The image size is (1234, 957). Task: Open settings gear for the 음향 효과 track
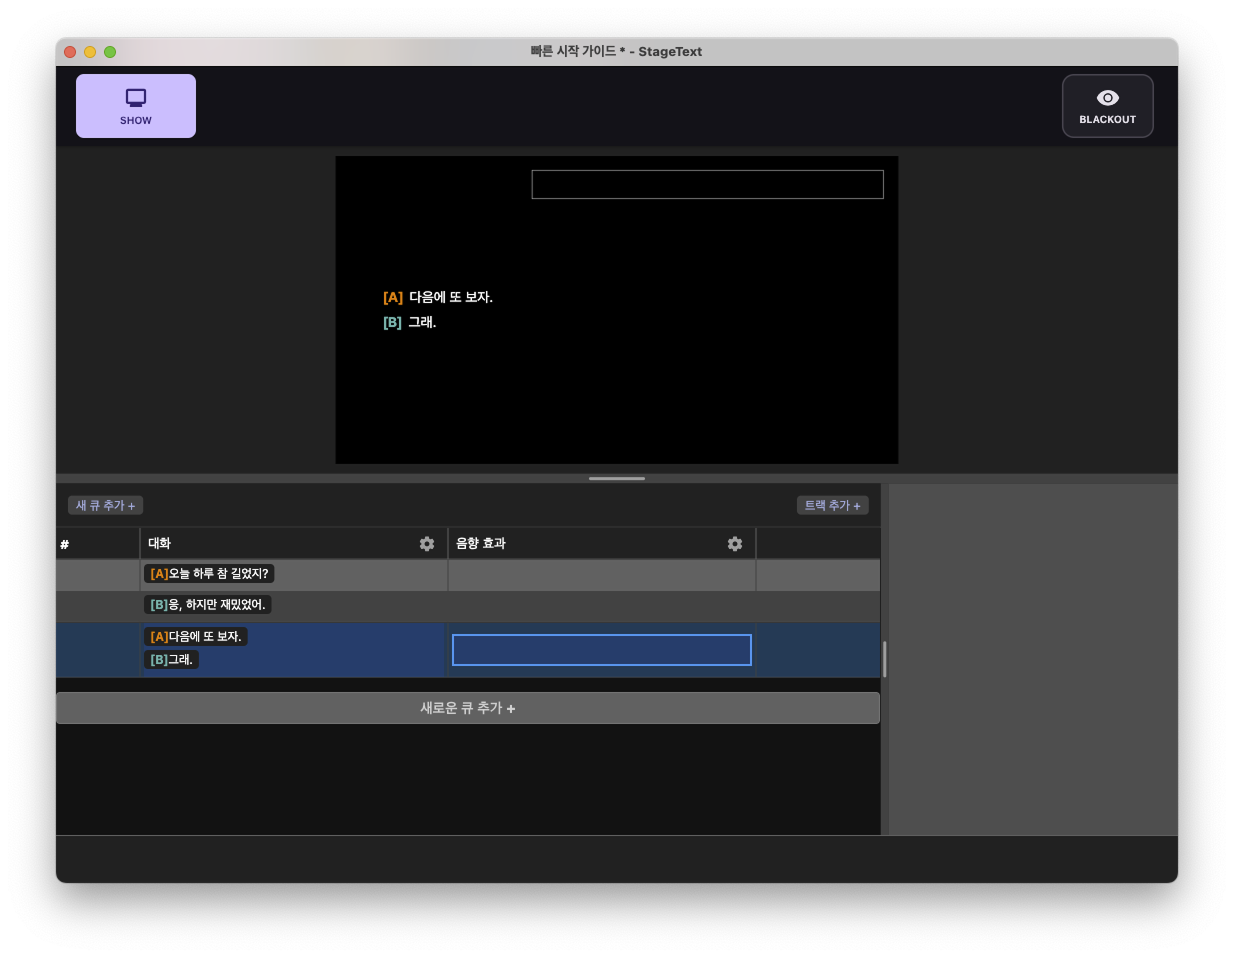tap(735, 544)
